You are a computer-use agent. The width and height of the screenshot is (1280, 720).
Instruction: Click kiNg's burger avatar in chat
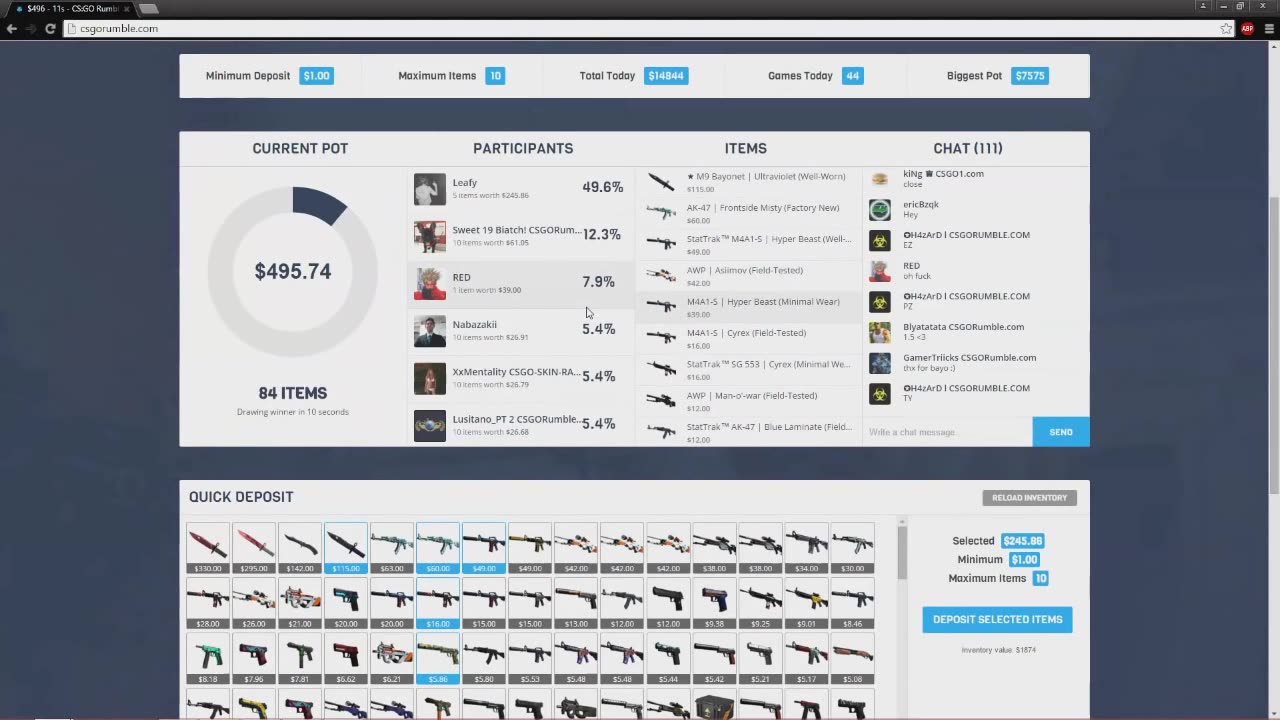tap(880, 179)
